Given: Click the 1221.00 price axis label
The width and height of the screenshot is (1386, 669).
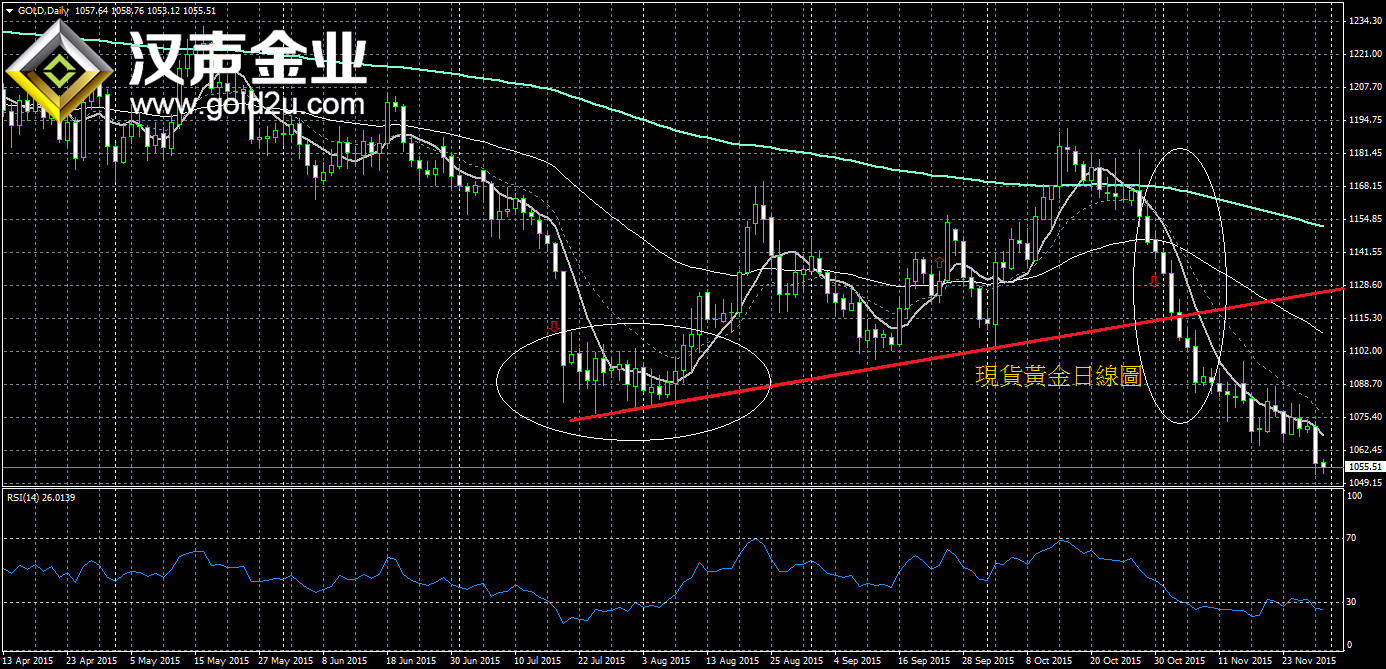Looking at the screenshot, I should pos(1365,54).
